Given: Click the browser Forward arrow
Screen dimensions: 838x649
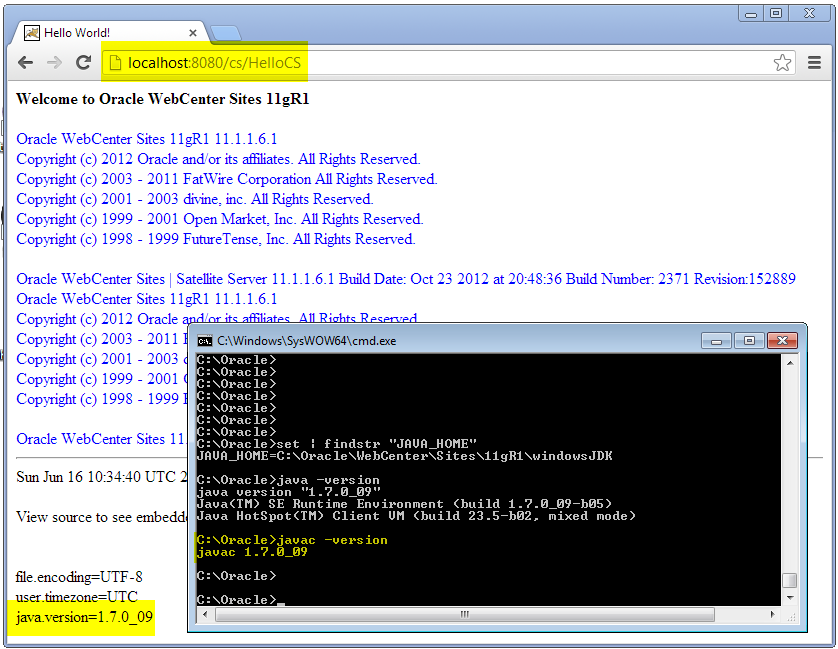Looking at the screenshot, I should [54, 63].
